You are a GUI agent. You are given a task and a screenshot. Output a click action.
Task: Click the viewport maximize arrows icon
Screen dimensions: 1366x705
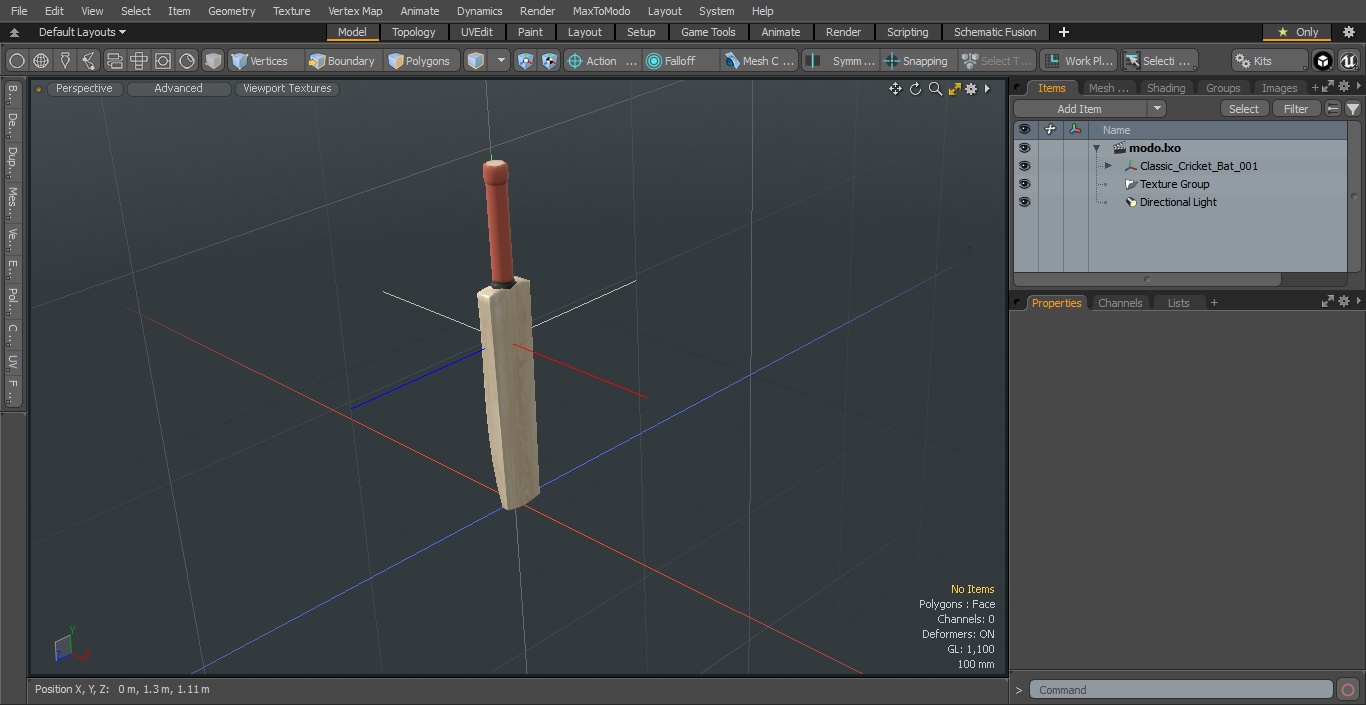tap(954, 89)
